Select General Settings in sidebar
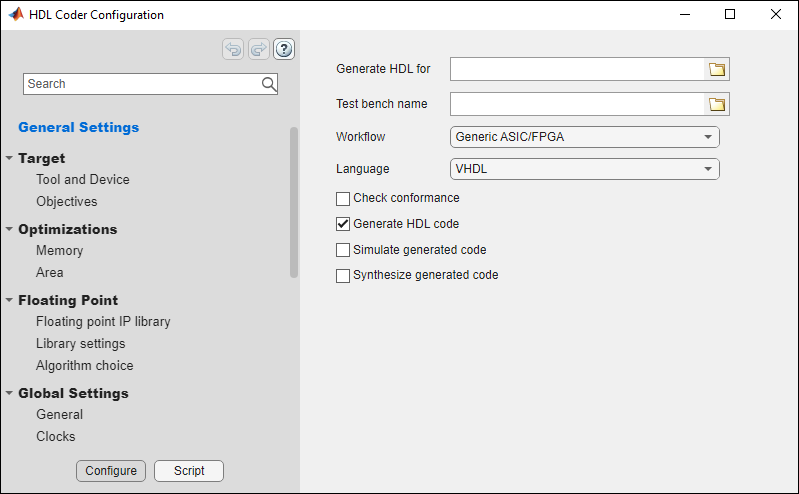799x494 pixels. point(78,127)
